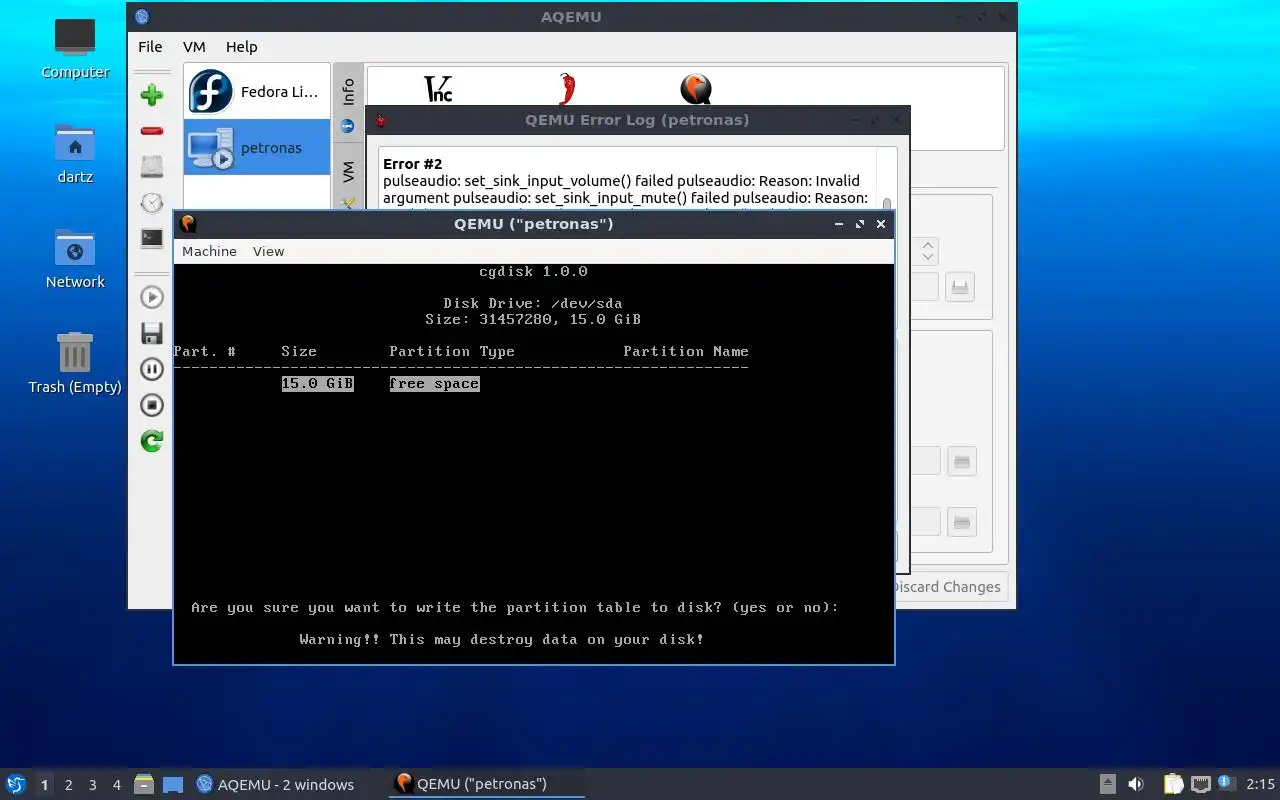Click the Computer desktop icon
Screen dimensions: 1280x800
[x=75, y=49]
